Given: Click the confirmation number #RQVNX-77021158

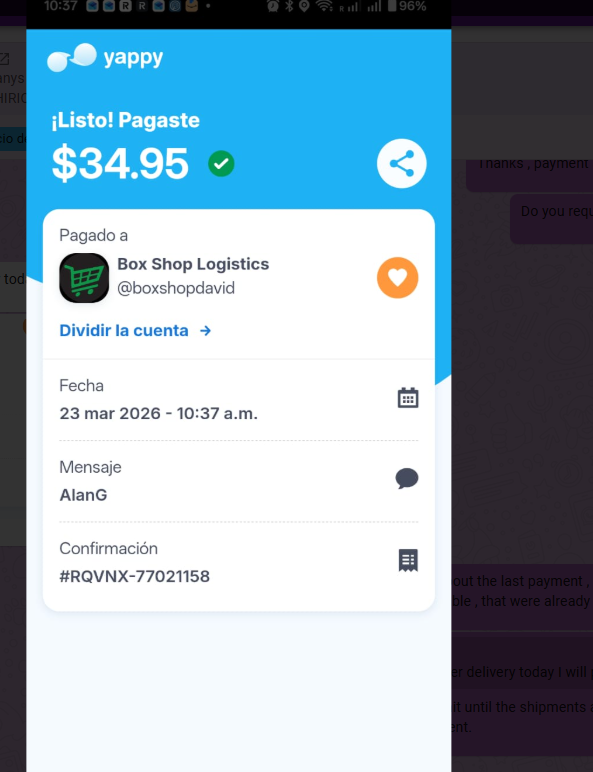Looking at the screenshot, I should click(134, 576).
